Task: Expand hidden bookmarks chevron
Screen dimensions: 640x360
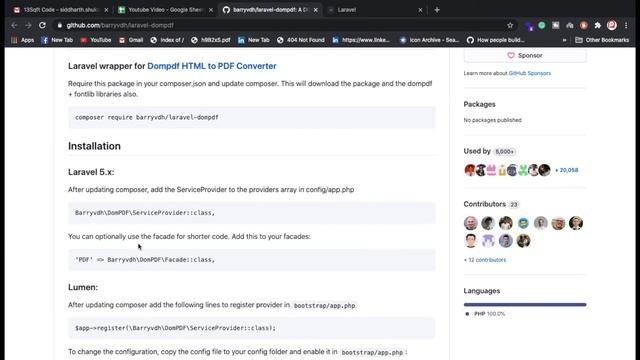Action: point(564,40)
